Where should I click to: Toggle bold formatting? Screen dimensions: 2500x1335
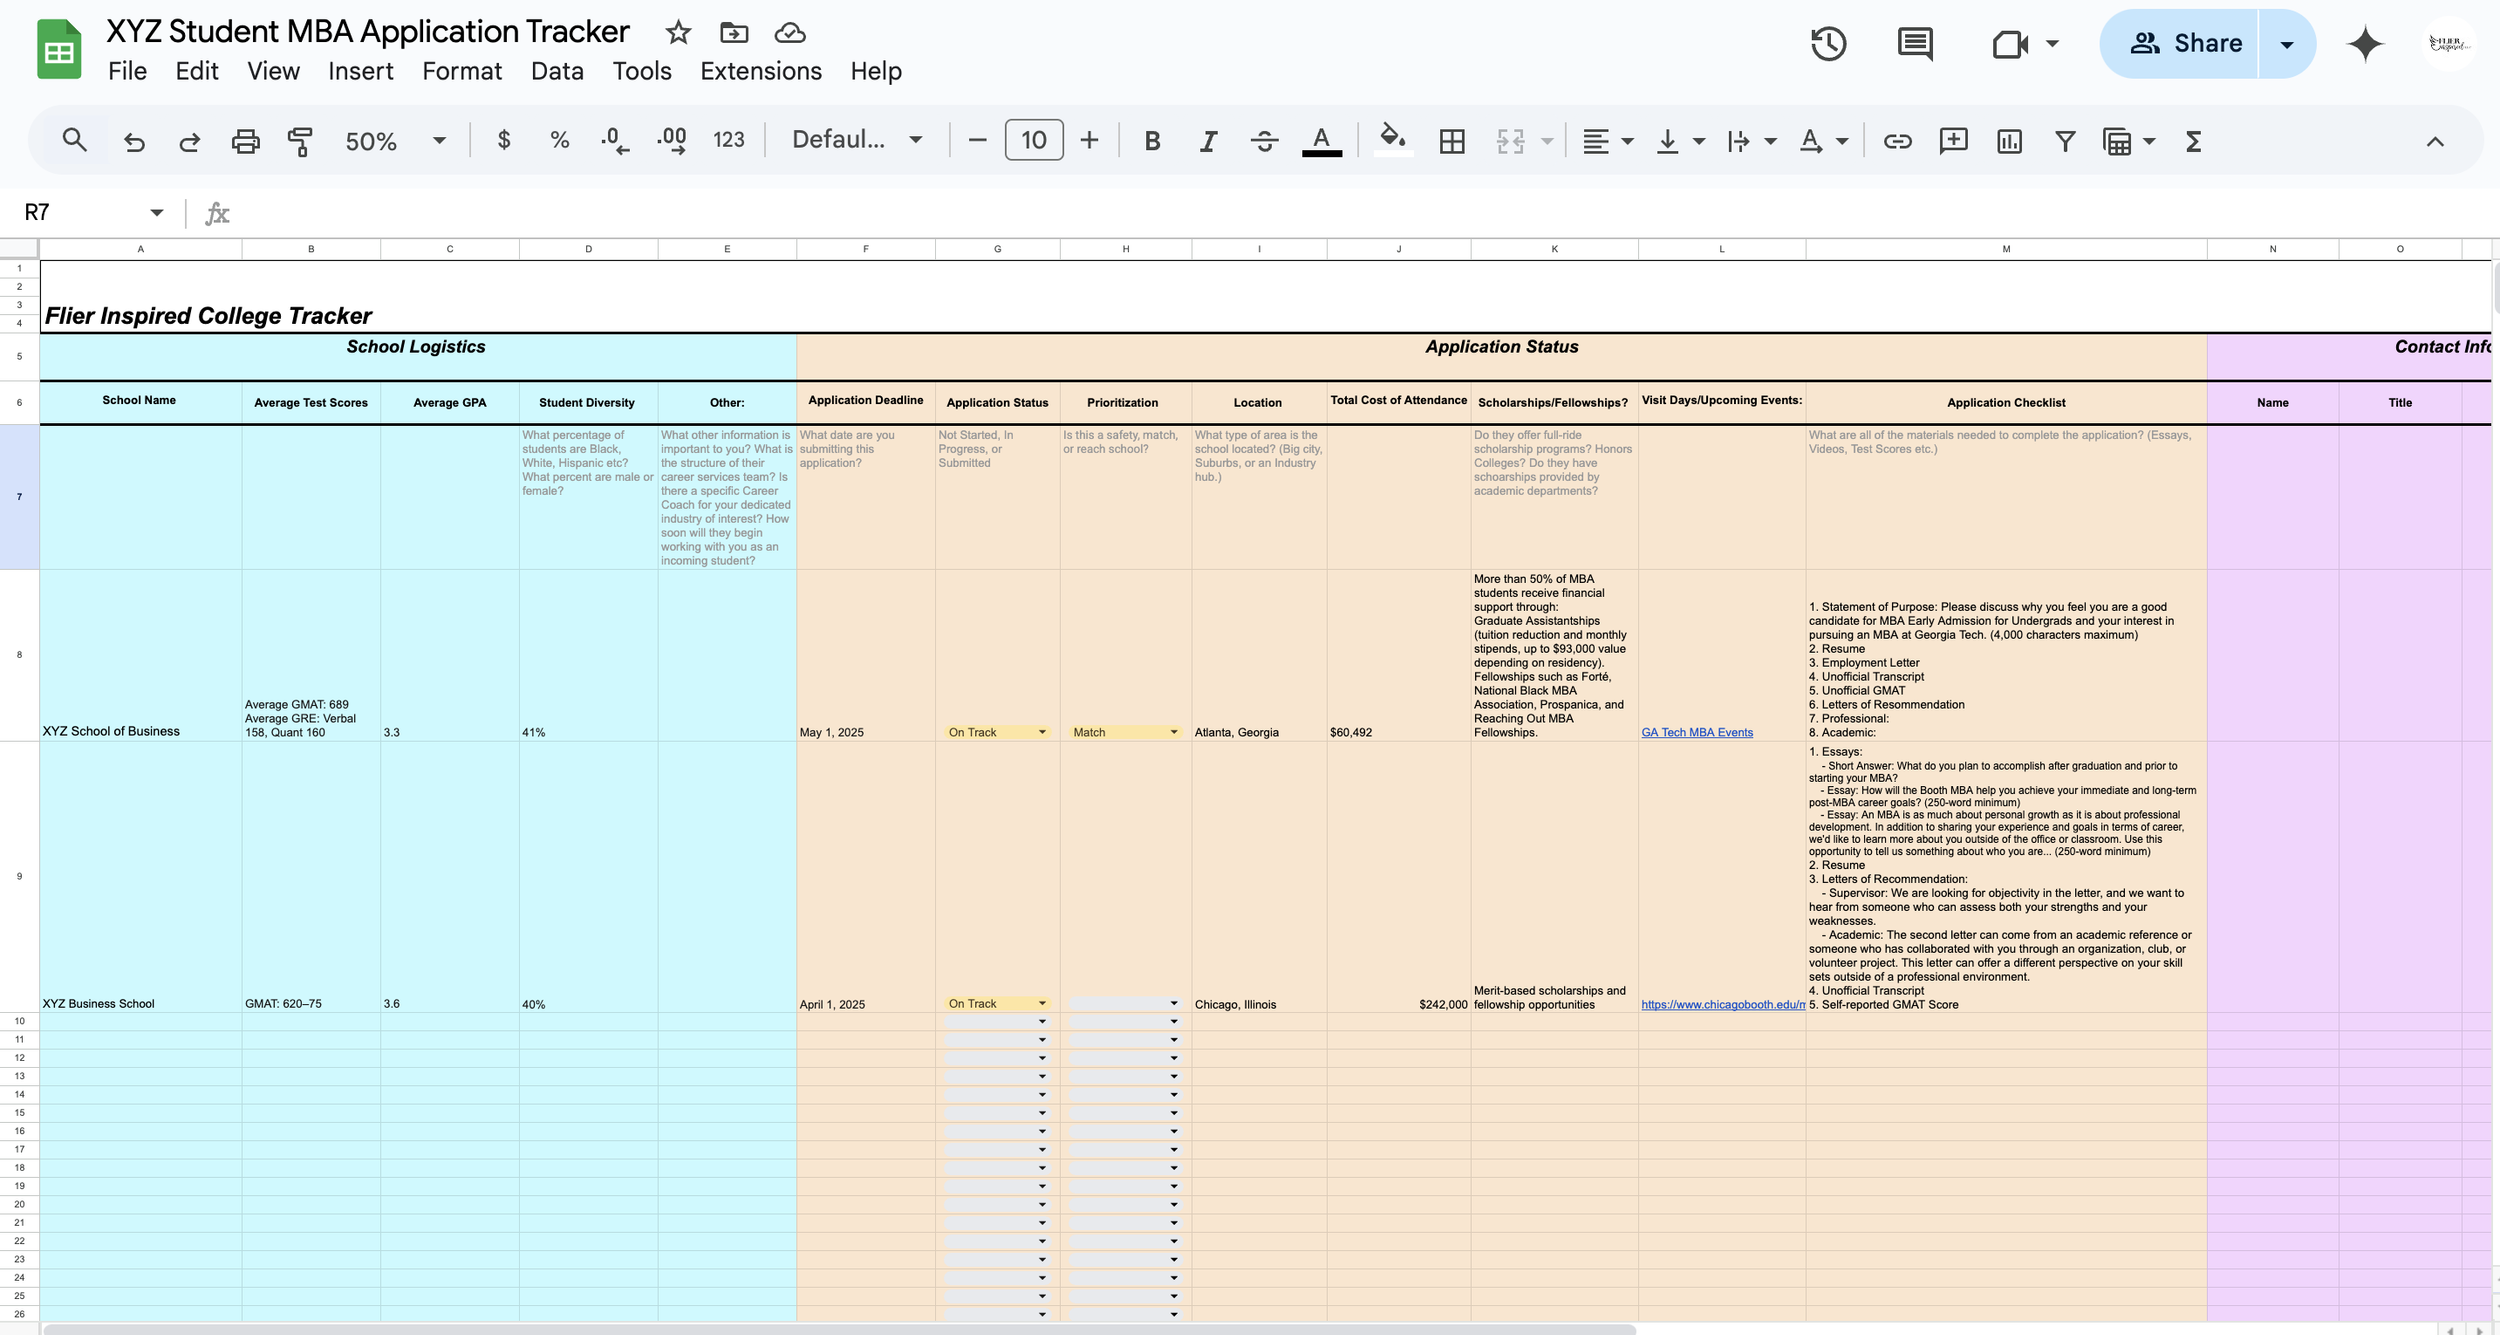(x=1152, y=141)
